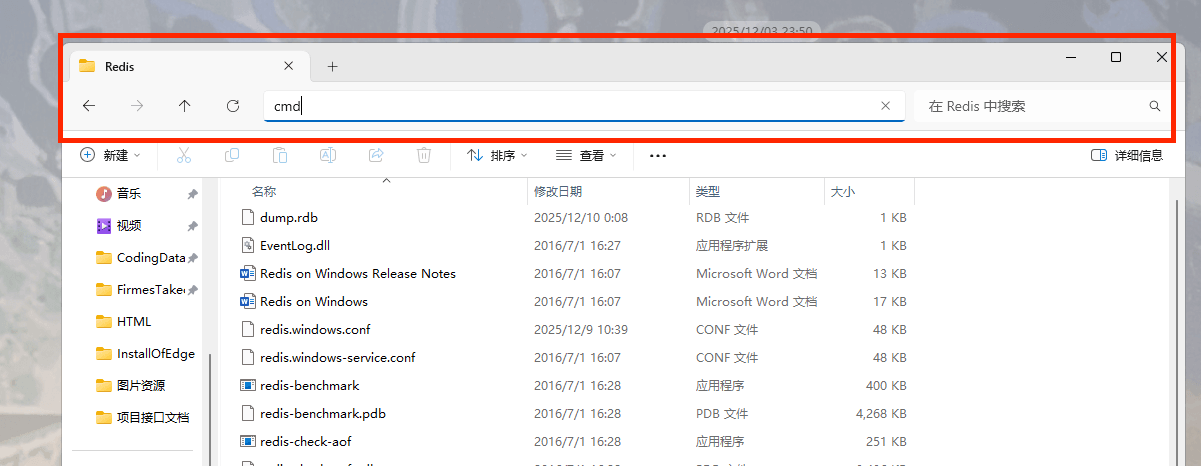This screenshot has width=1201, height=466.
Task: Click PDB 文件 type cell
Action: (722, 413)
